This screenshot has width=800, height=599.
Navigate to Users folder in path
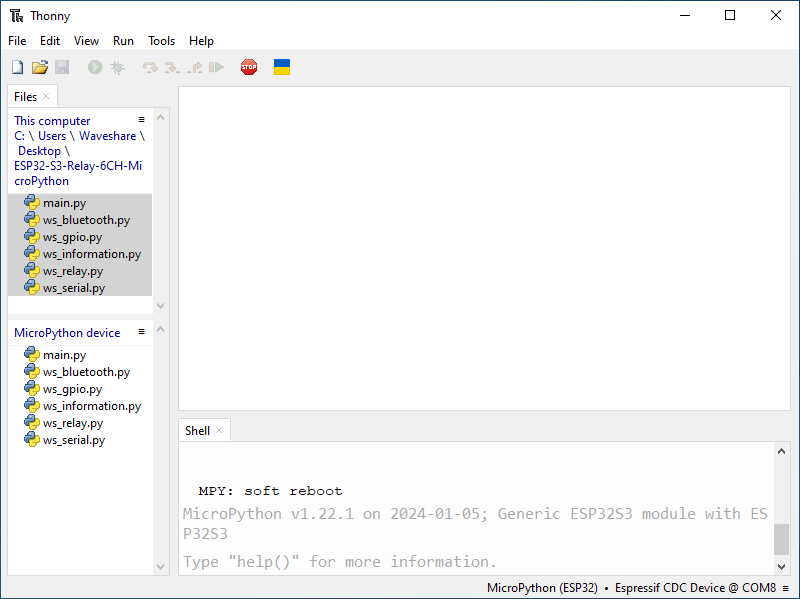(x=52, y=136)
